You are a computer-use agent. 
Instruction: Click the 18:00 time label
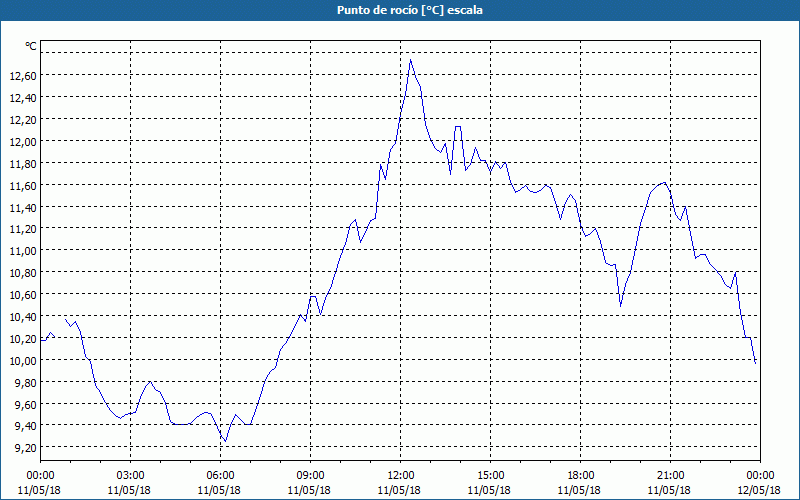point(580,475)
